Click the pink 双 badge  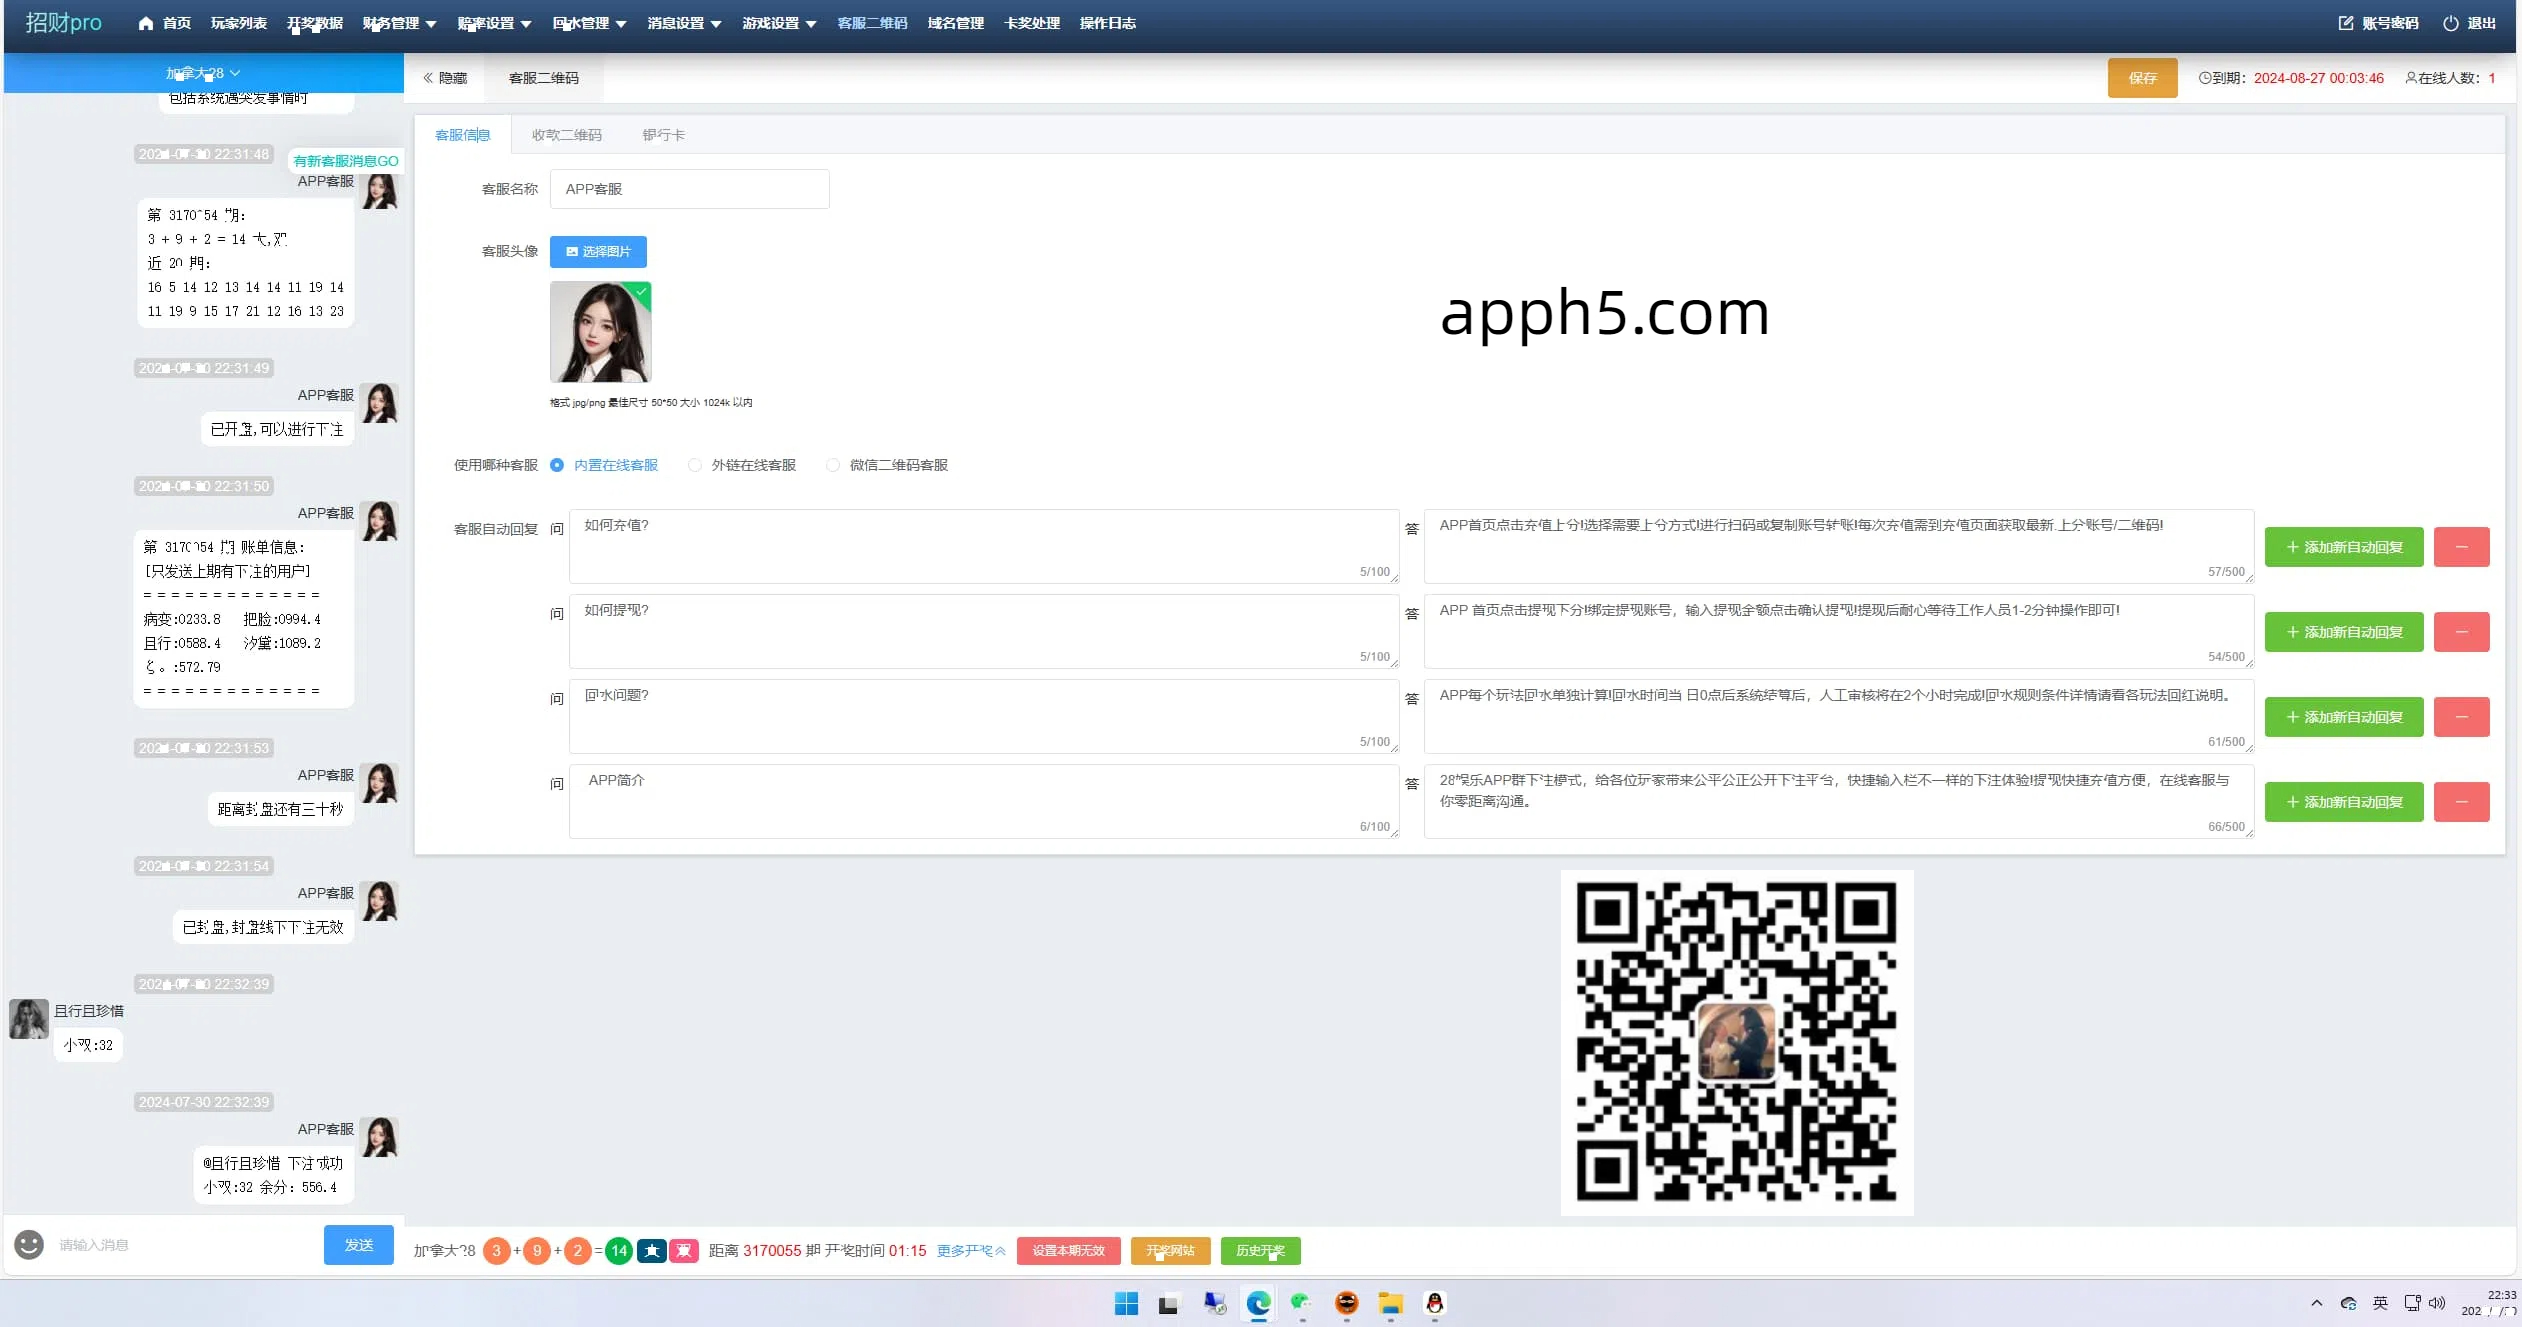(x=684, y=1251)
